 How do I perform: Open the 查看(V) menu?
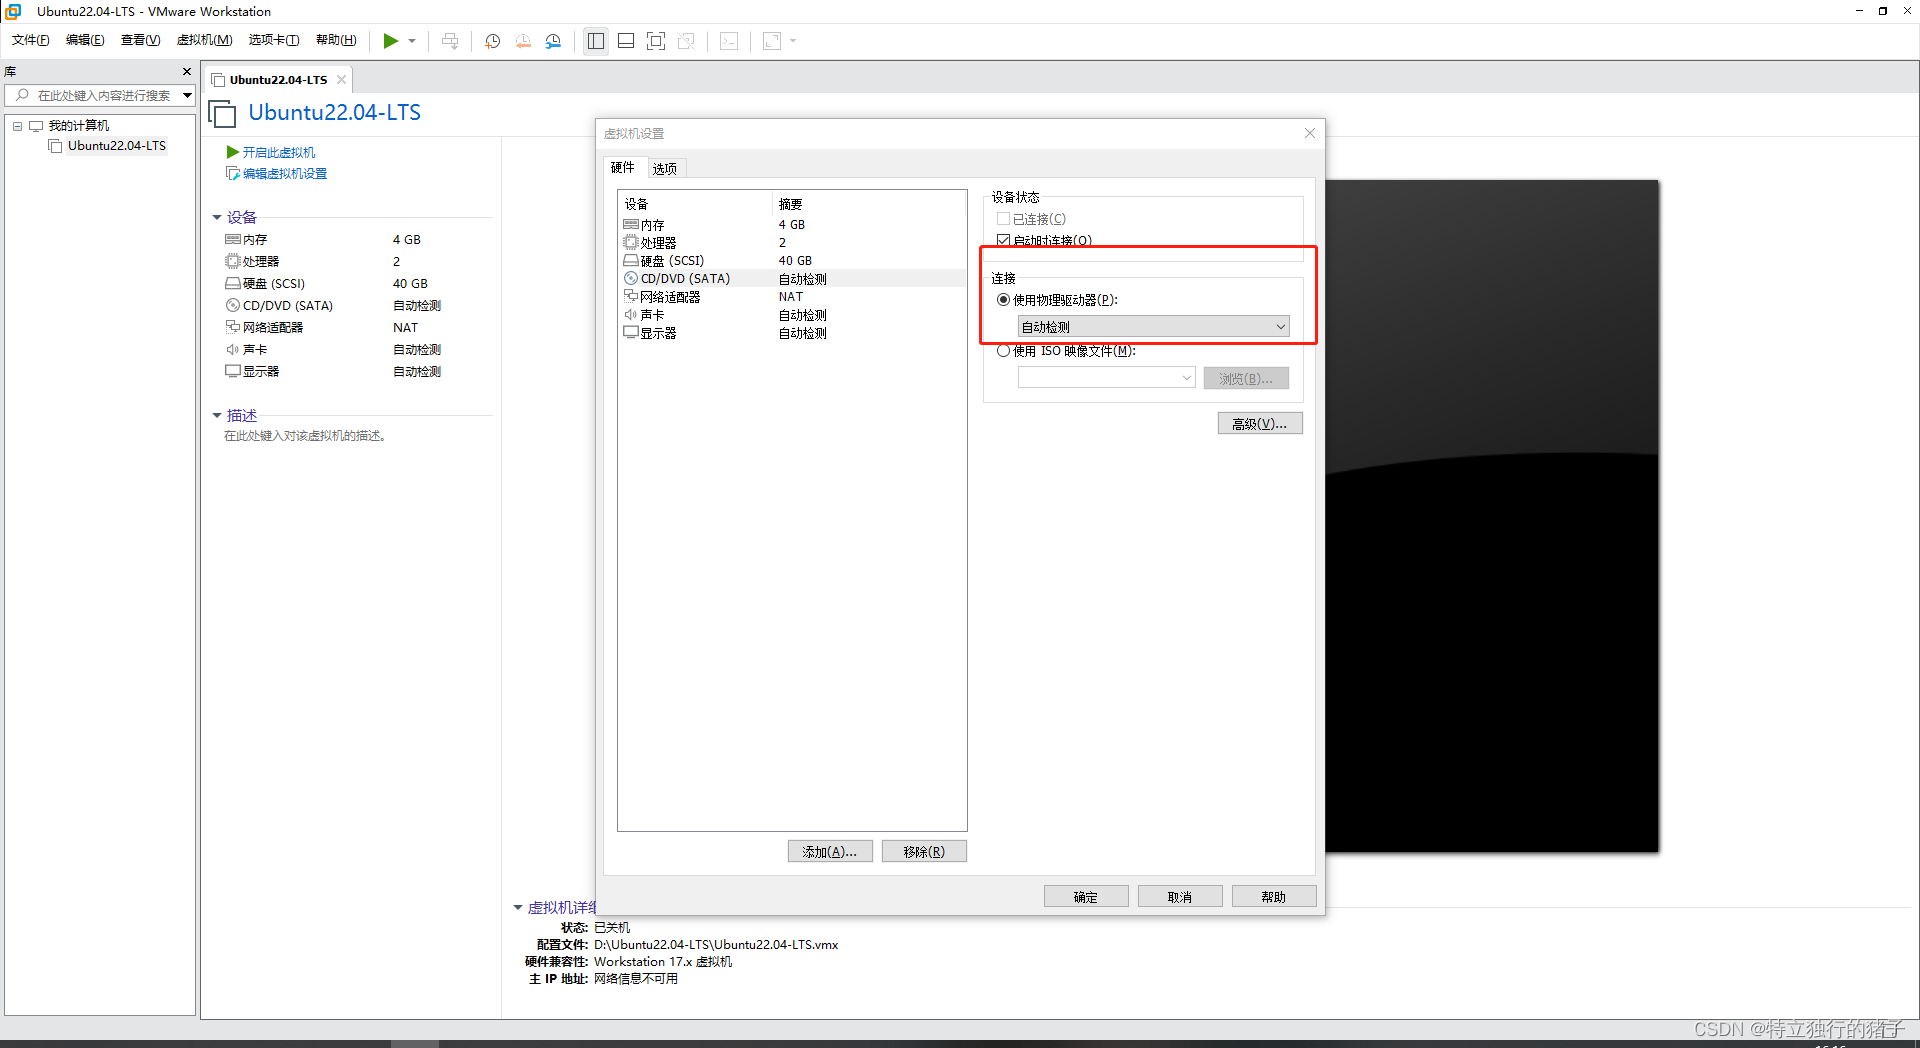tap(140, 40)
